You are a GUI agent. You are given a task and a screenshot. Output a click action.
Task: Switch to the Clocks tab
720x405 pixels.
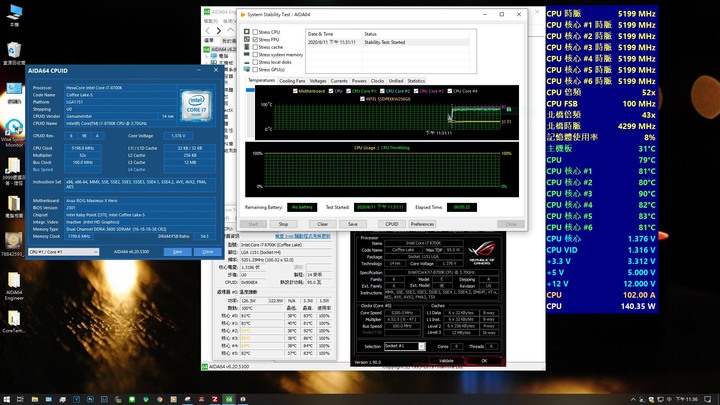[377, 81]
